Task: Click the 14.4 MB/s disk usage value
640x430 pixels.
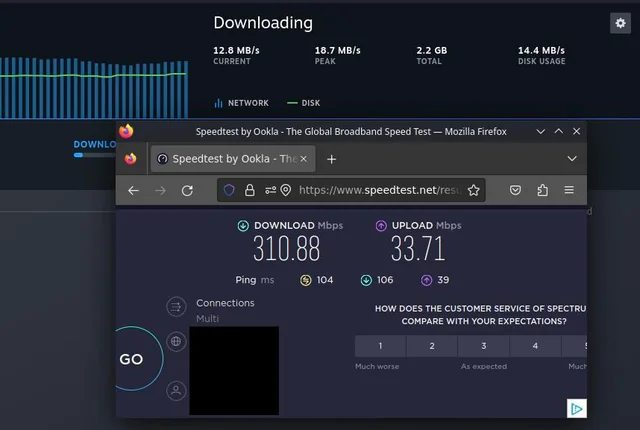Action: 542,51
